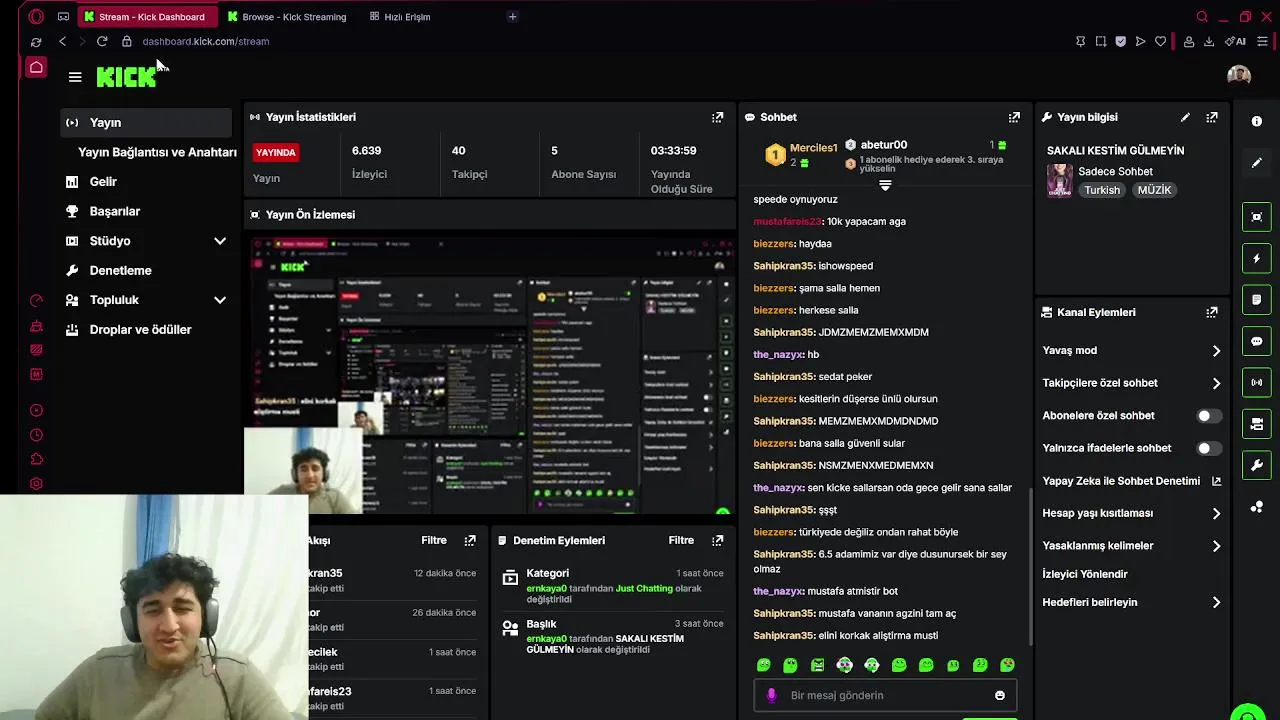
Task: Click the chat bubble icon in right sidebar
Action: point(1257,341)
